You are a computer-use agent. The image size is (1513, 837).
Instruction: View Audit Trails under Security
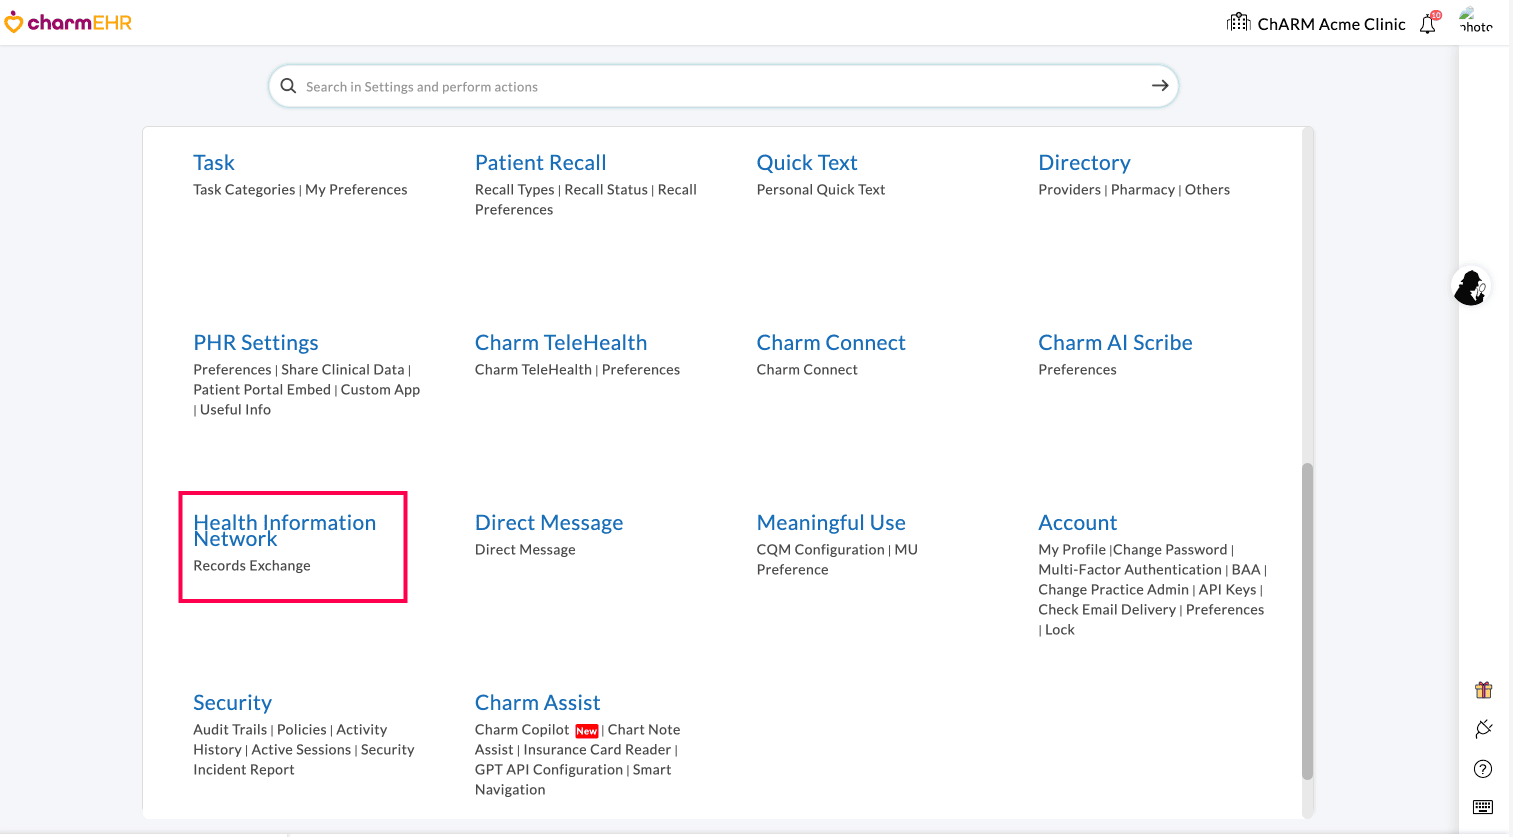pyautogui.click(x=229, y=729)
